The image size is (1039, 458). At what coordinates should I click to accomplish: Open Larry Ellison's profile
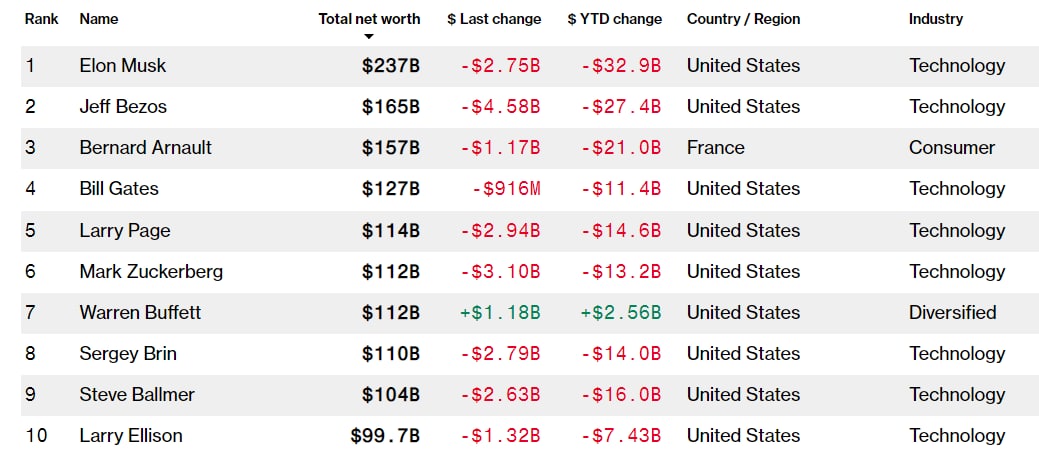131,436
